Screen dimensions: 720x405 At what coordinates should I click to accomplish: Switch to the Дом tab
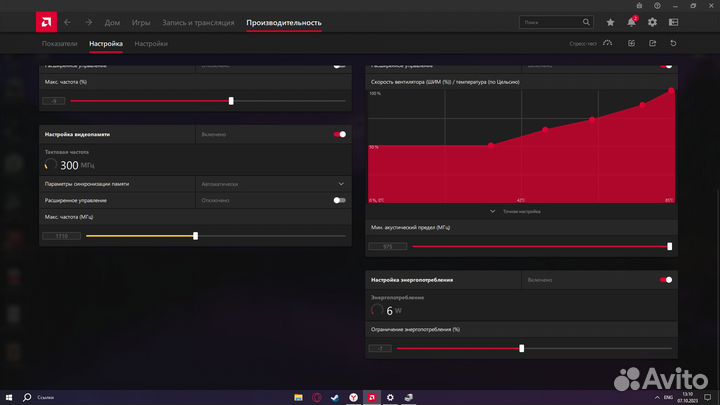tap(112, 22)
